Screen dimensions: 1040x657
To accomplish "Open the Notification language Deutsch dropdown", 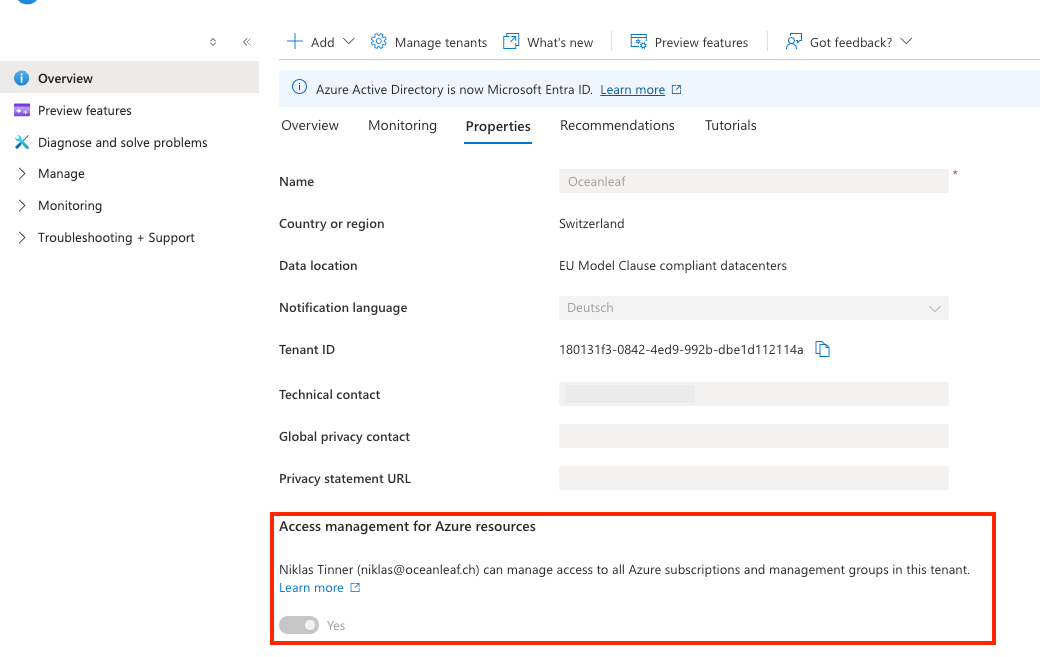I will (753, 308).
